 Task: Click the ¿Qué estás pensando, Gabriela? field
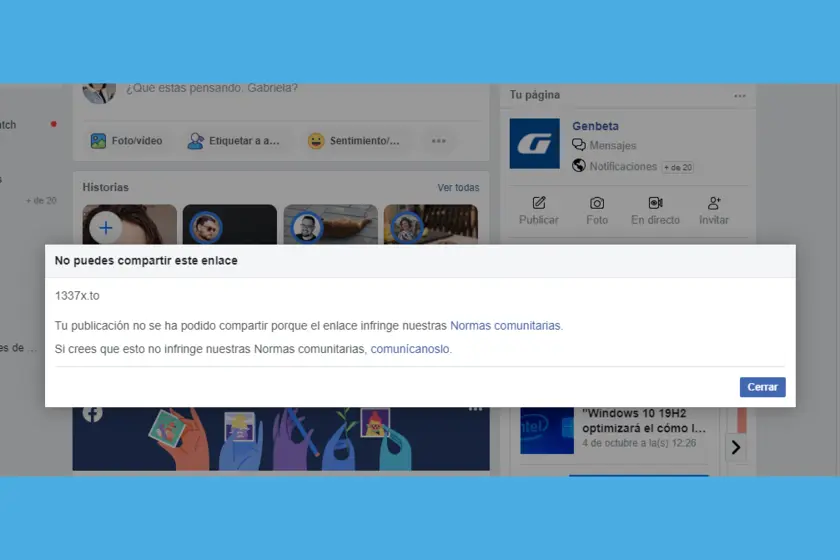pos(212,88)
